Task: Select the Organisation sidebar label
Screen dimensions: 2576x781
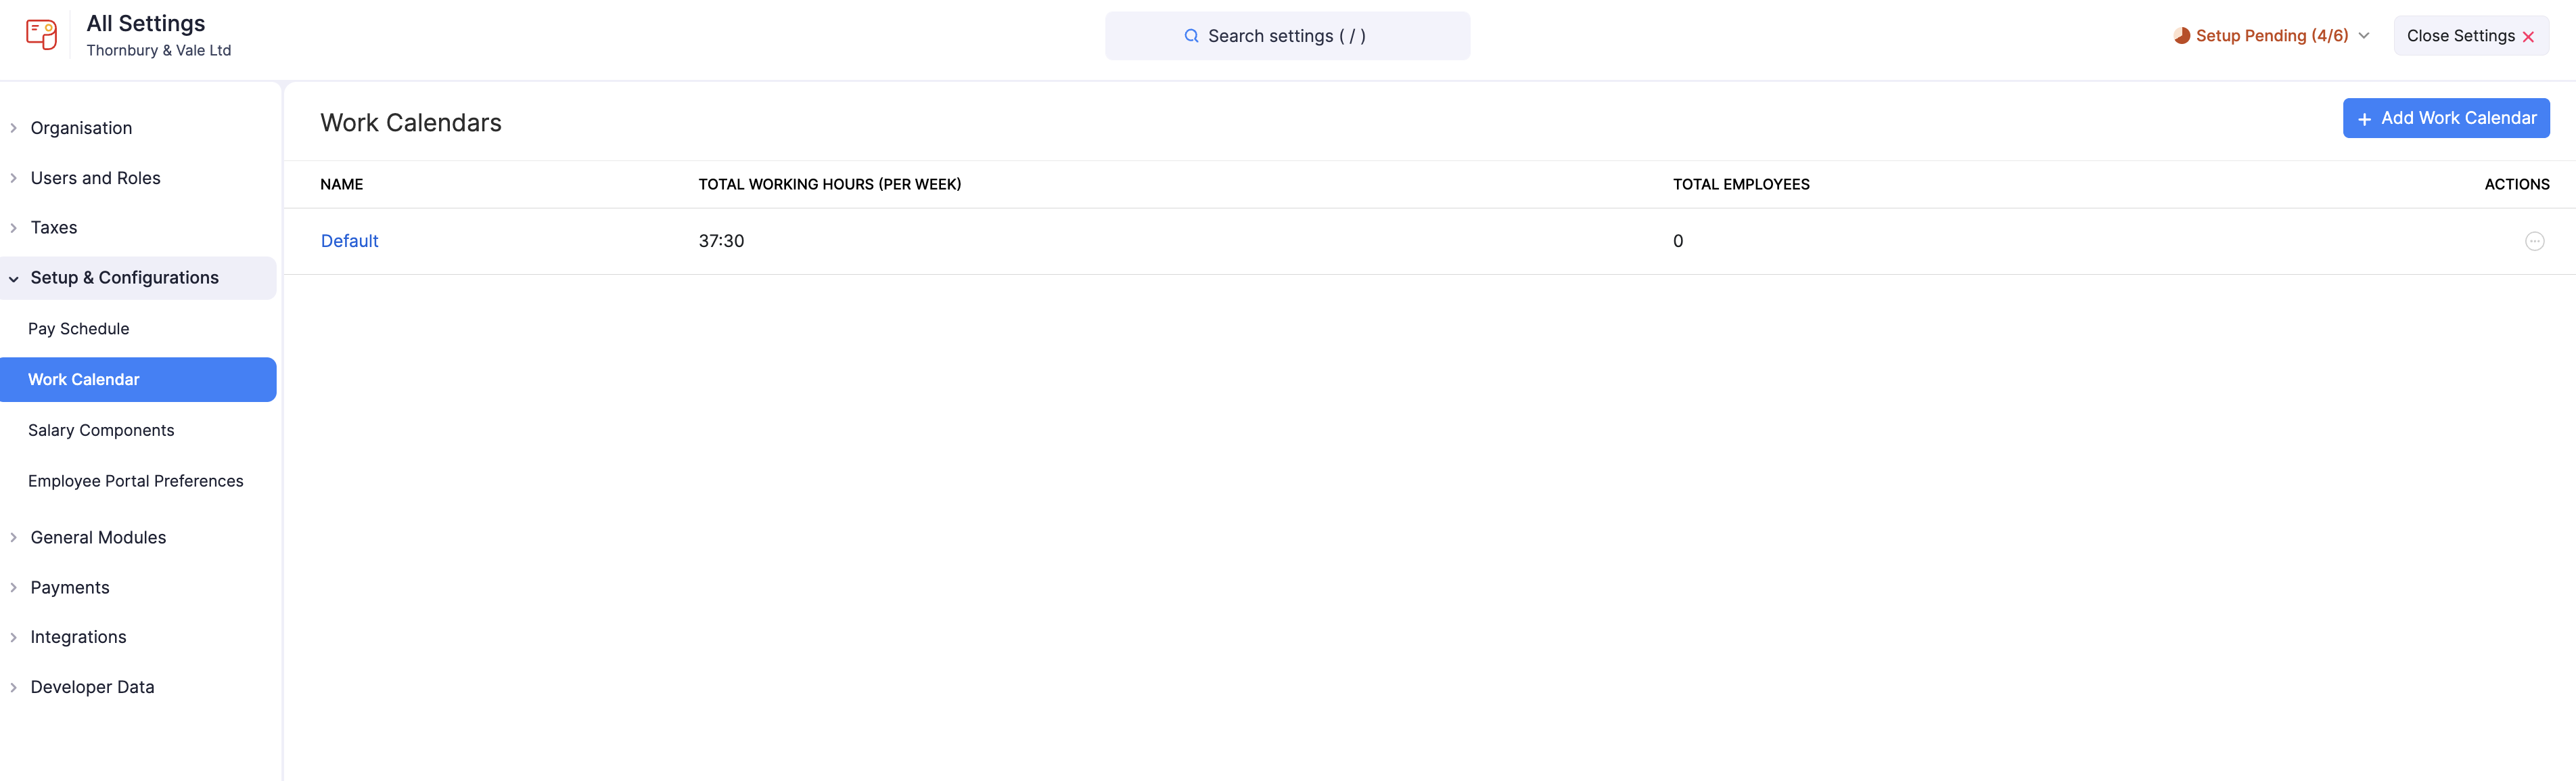Action: point(81,128)
